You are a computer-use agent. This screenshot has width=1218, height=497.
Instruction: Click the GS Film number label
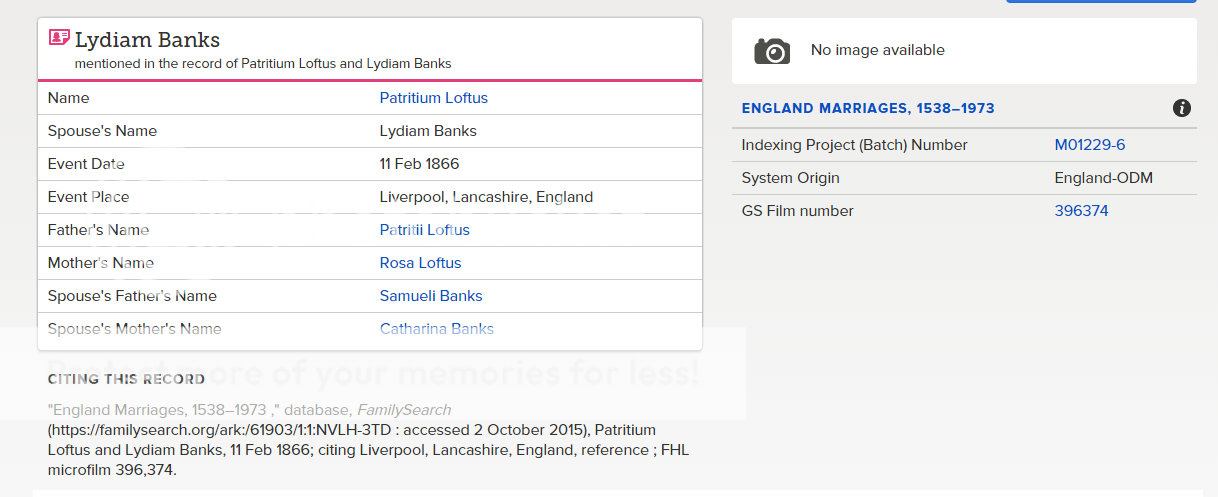point(798,211)
